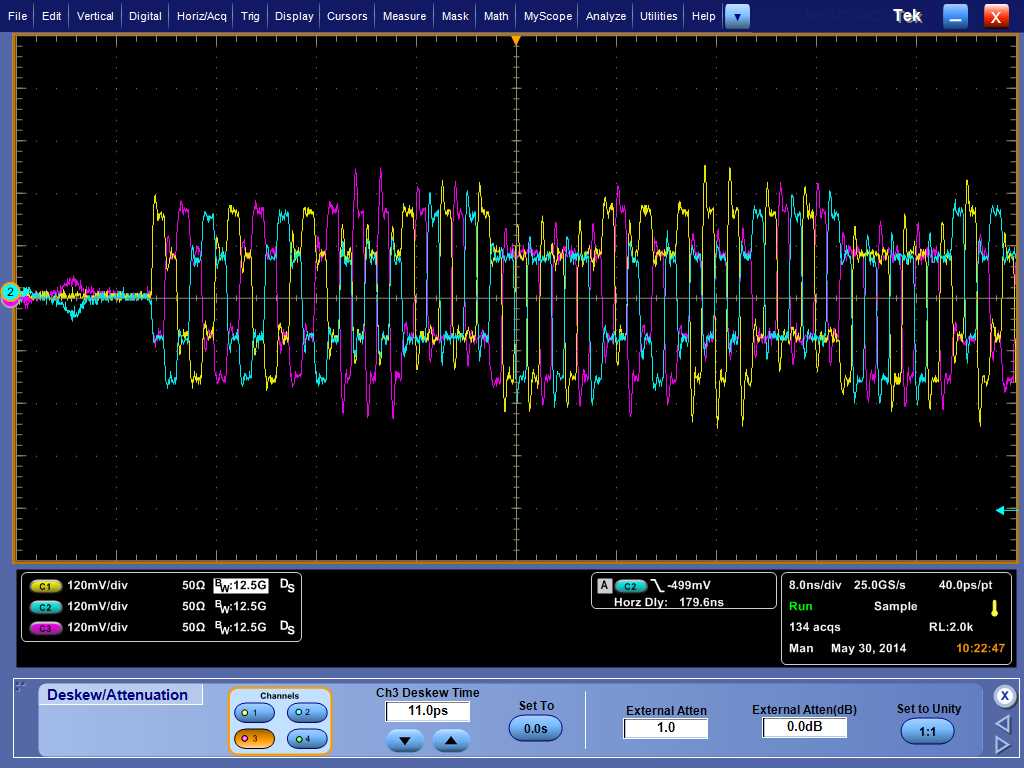
Task: Decrease Ch3 deskew time with down arrow
Action: 405,741
